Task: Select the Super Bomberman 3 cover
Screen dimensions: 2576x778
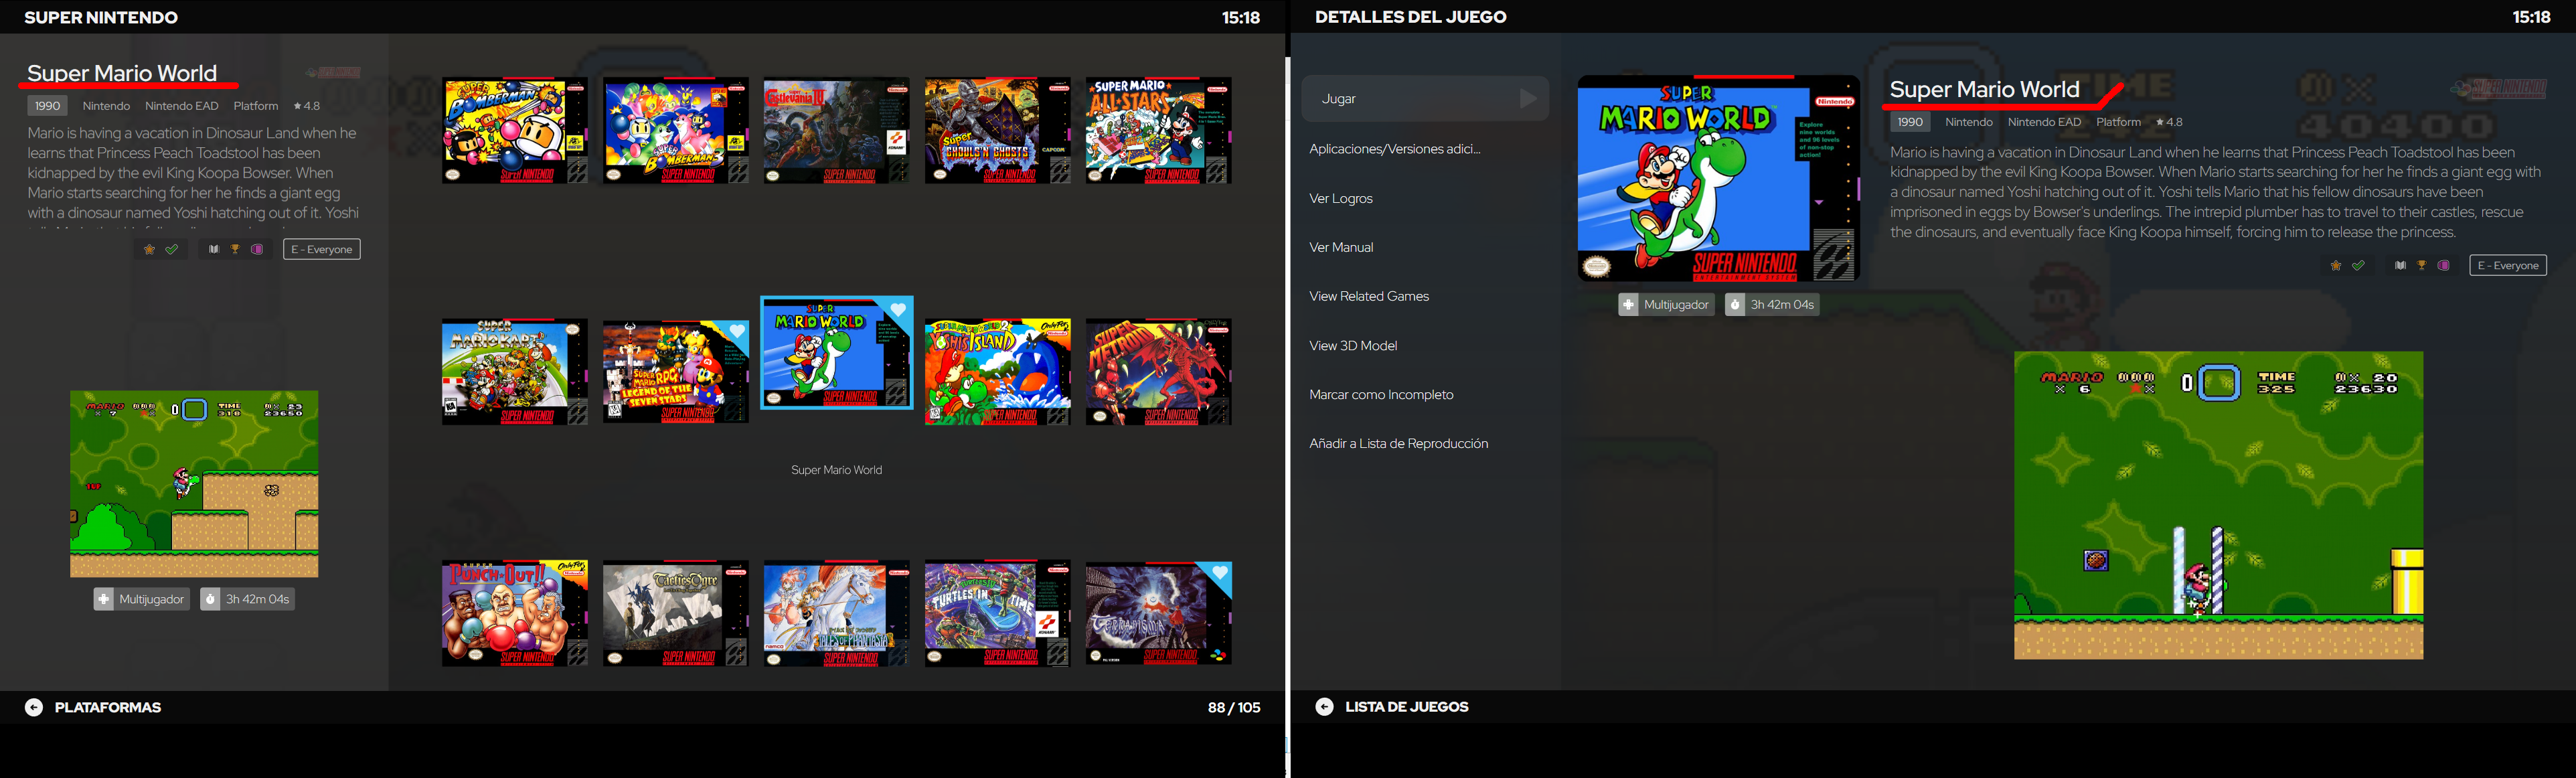Action: click(x=676, y=131)
